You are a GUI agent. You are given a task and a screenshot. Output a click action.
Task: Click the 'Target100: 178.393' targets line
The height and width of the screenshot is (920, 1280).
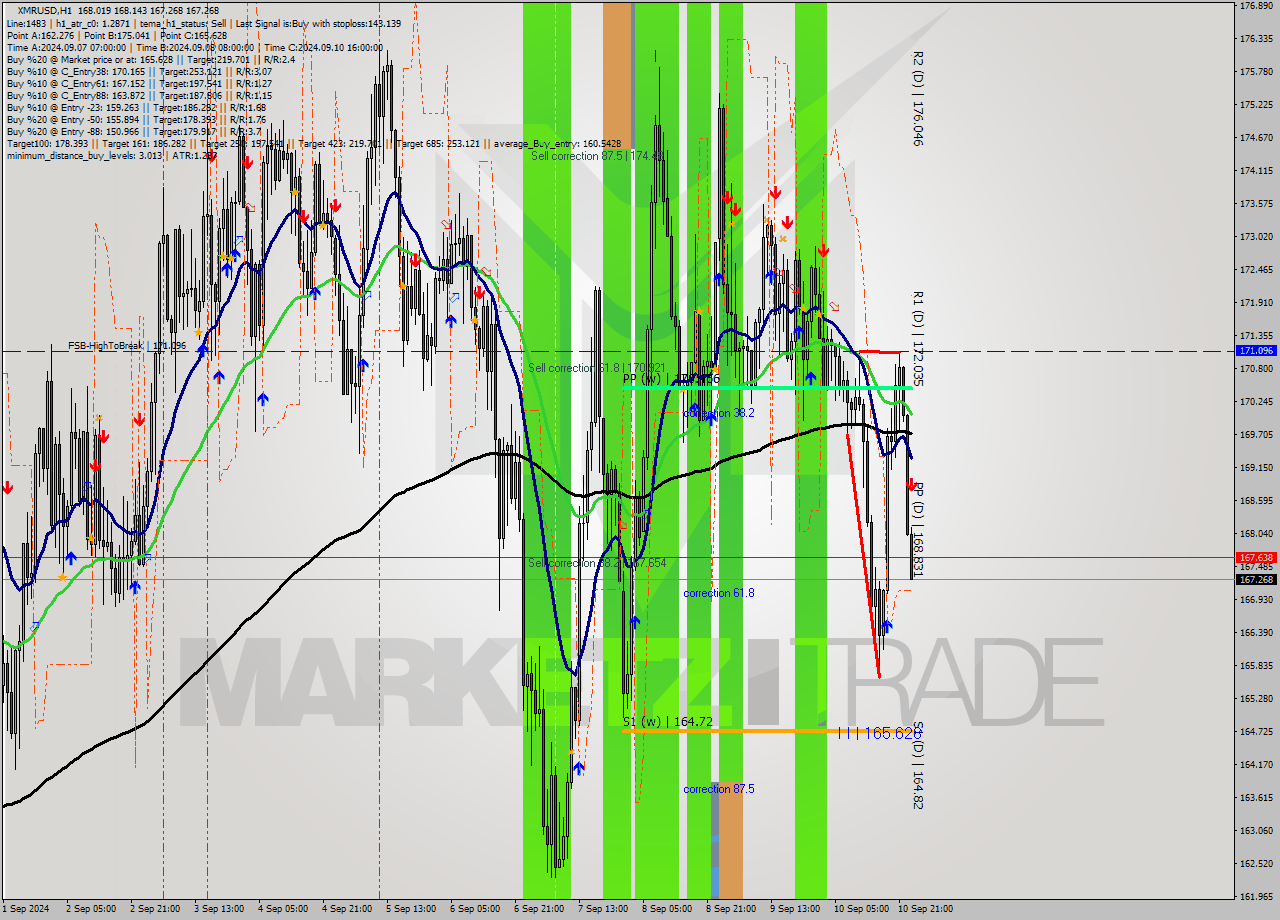pos(314,143)
